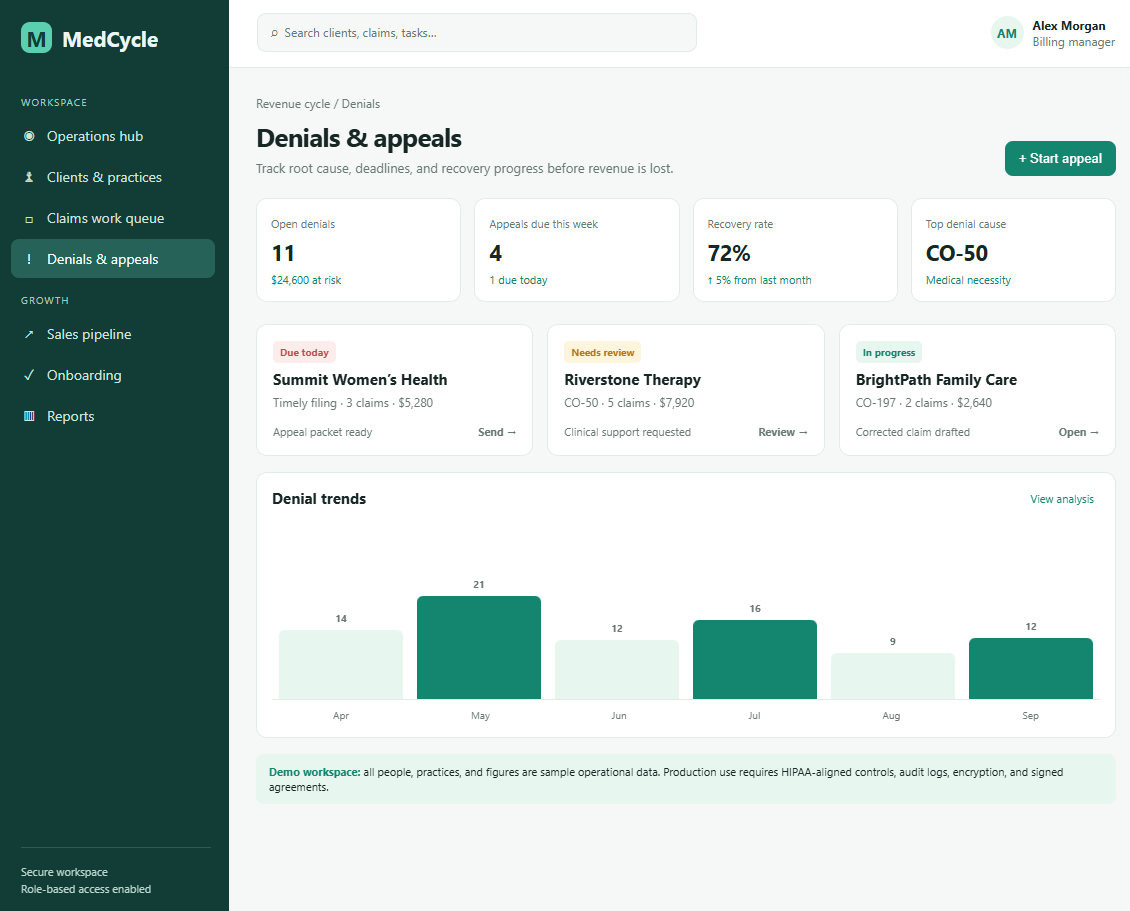The height and width of the screenshot is (911, 1130).
Task: Click the Denial trends heading
Action: pos(319,499)
